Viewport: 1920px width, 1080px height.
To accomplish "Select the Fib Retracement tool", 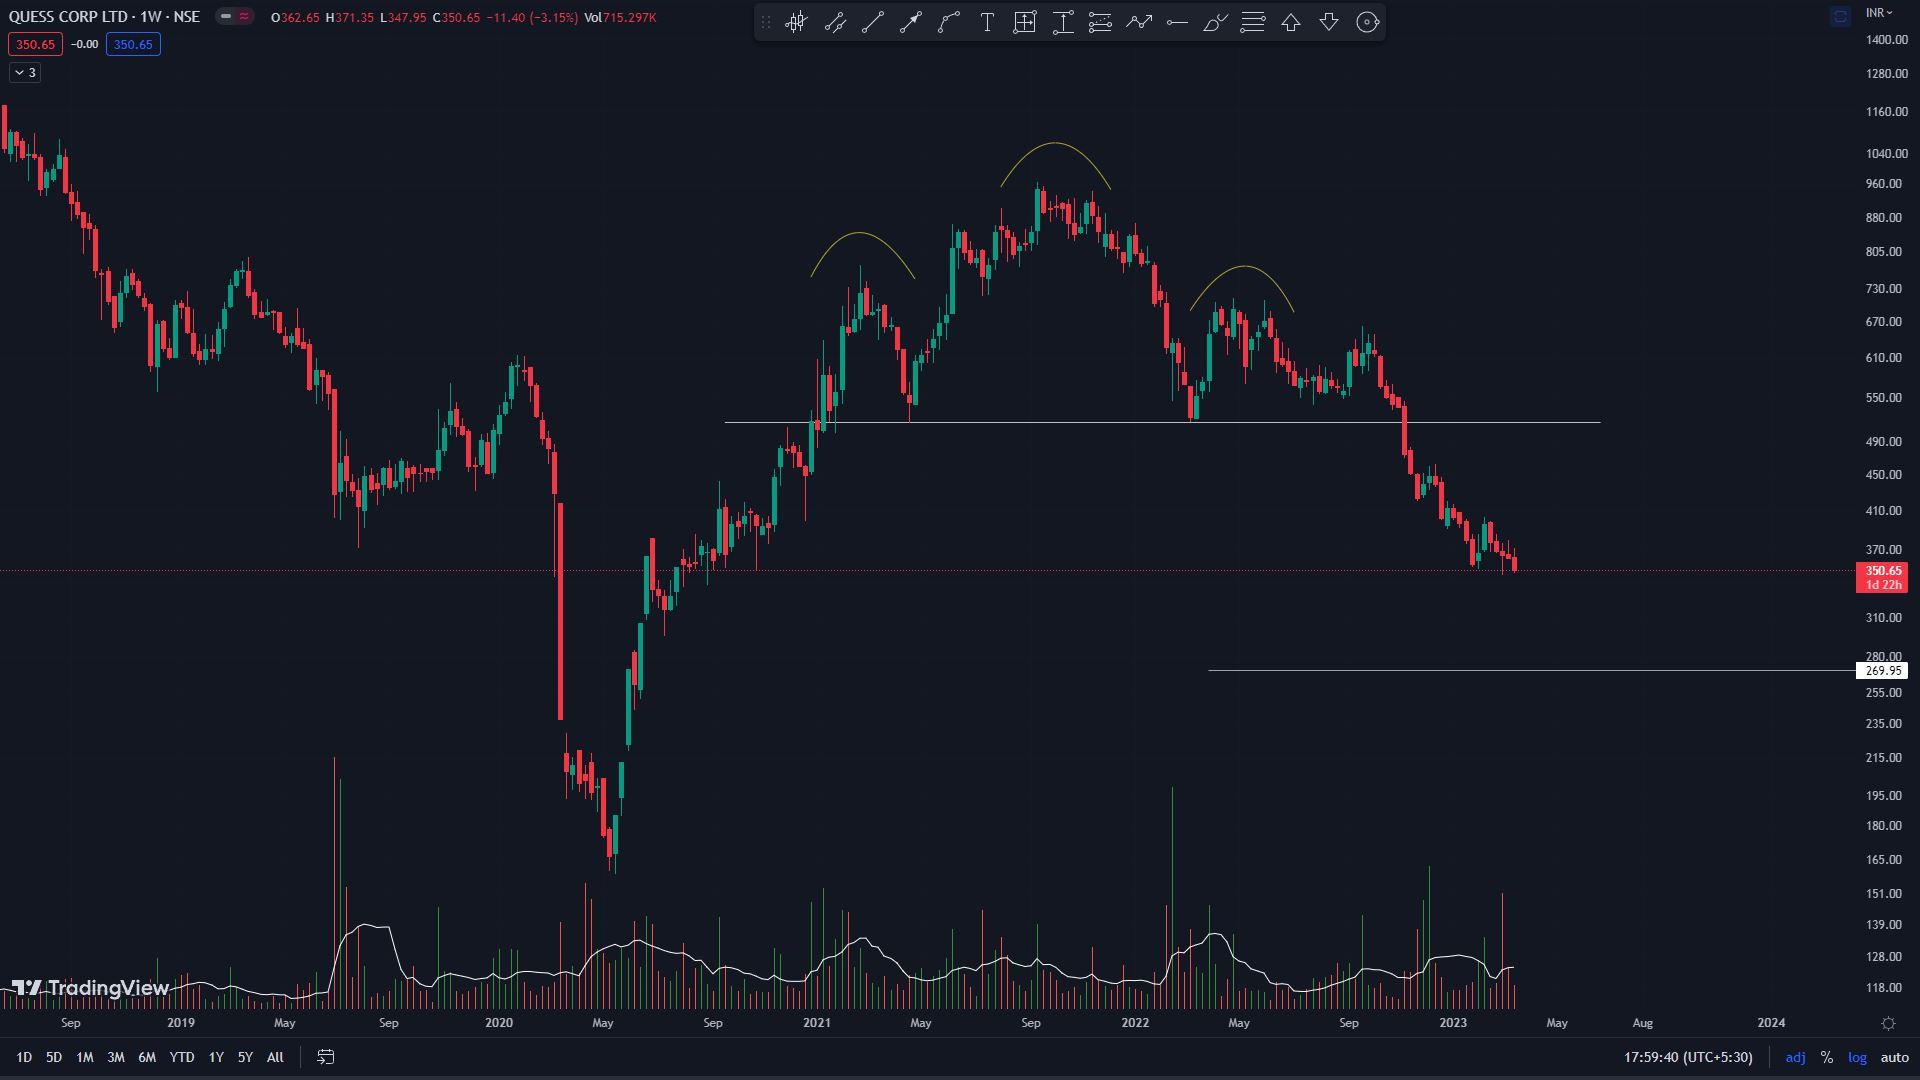I will (1253, 22).
